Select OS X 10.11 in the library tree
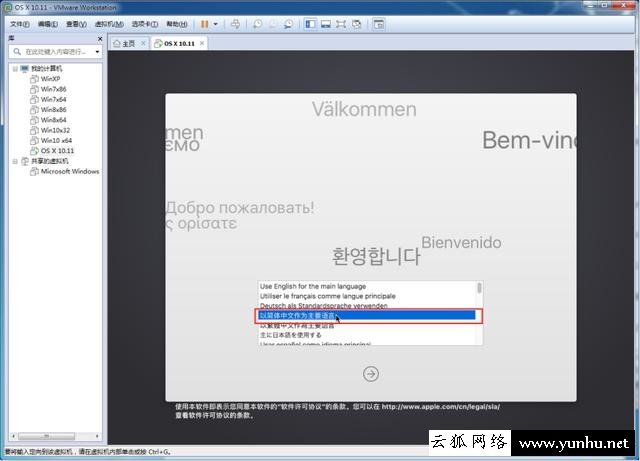Screen dimensions: 640x461 [58, 151]
